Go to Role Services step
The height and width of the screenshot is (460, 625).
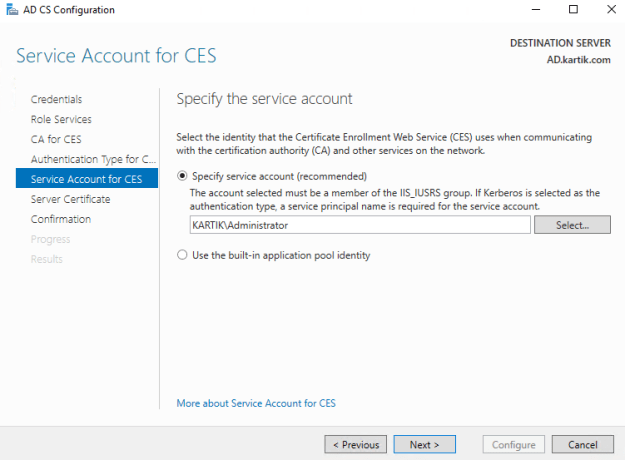pyautogui.click(x=61, y=119)
